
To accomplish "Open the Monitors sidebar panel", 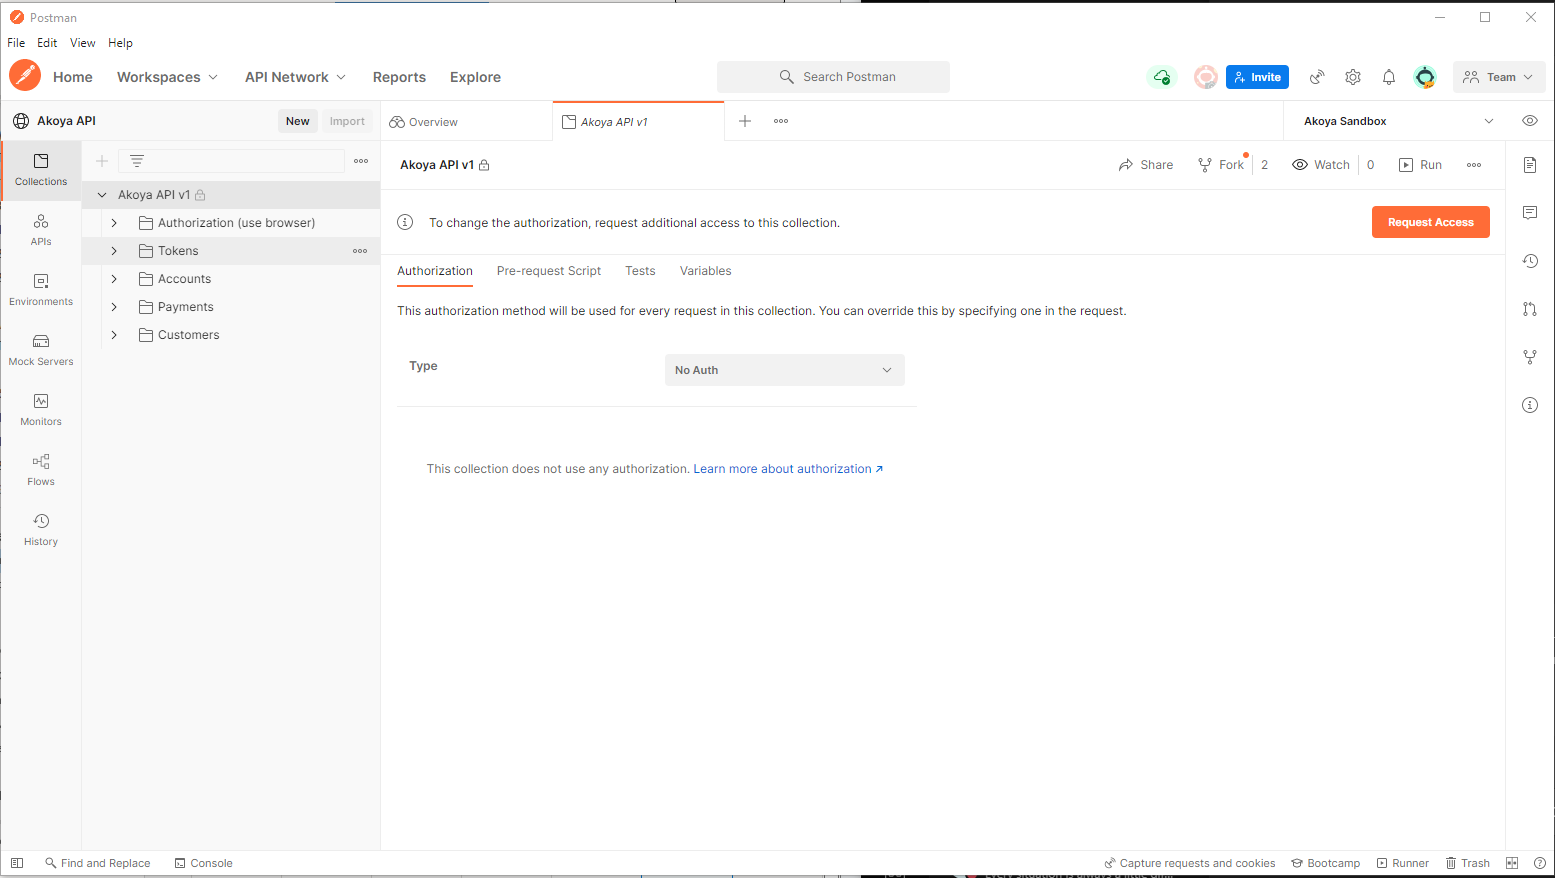I will click(41, 410).
